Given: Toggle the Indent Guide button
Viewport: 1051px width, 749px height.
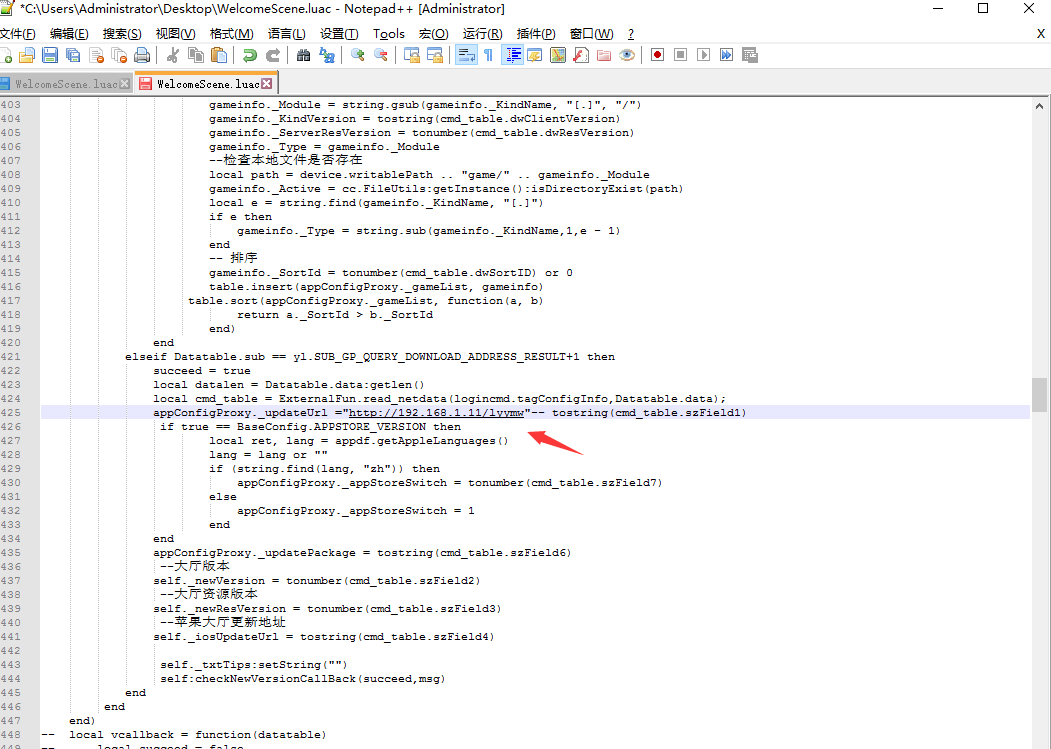Looking at the screenshot, I should point(512,55).
